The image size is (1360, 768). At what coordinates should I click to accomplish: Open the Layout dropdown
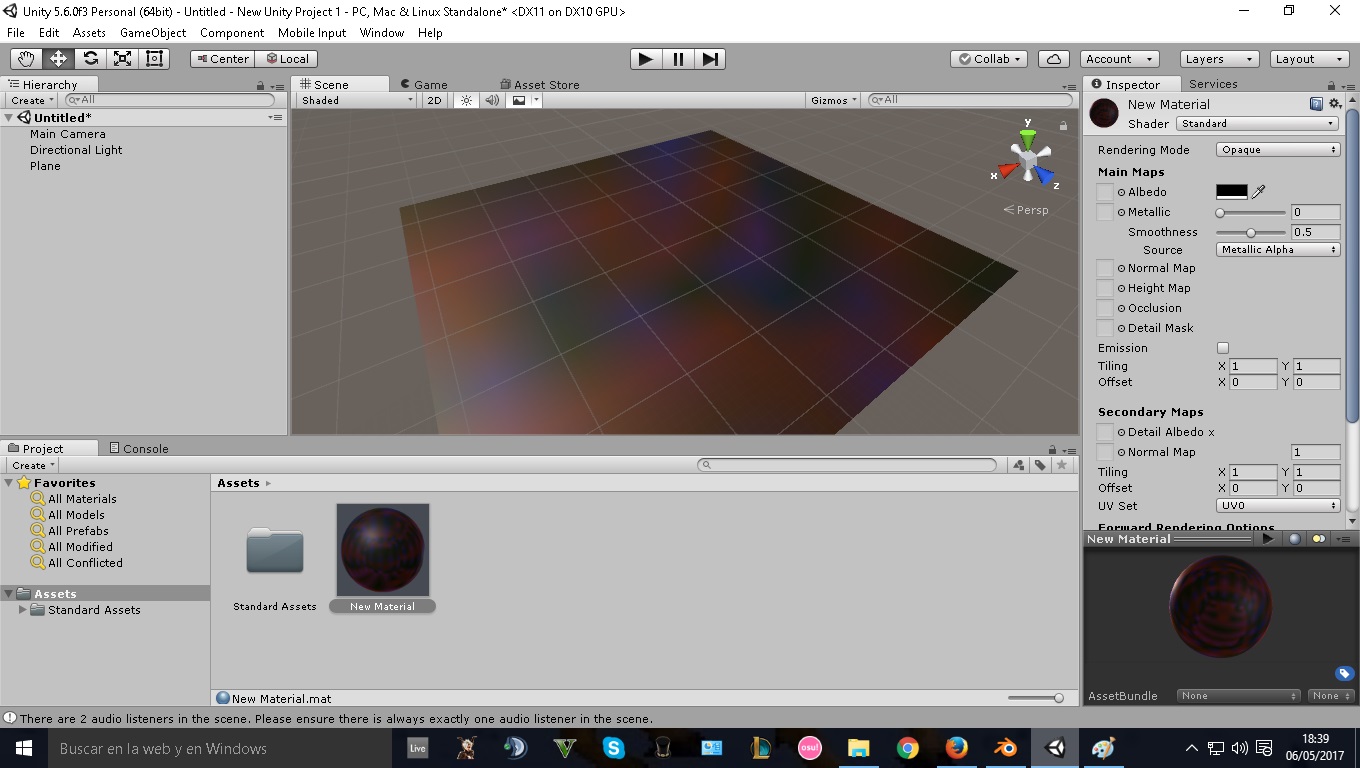tap(1308, 59)
